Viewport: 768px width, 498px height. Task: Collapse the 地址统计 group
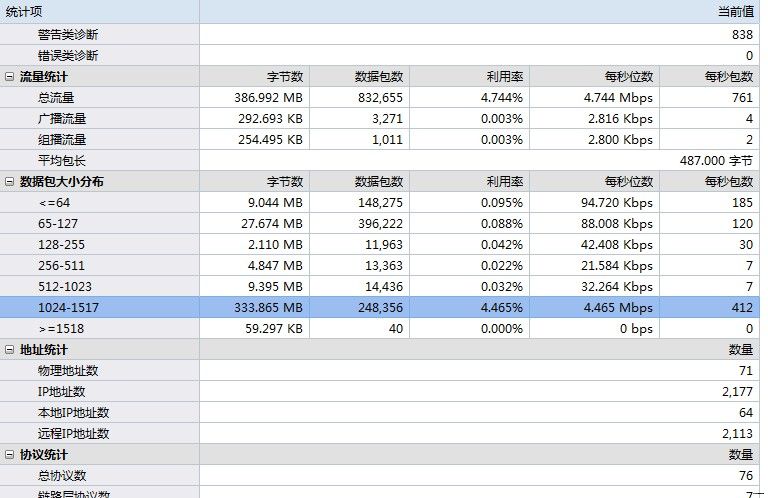(10, 350)
